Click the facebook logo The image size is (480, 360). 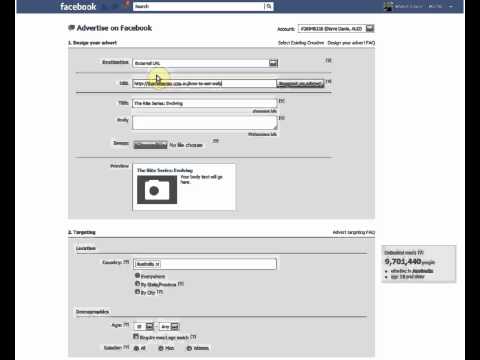pos(78,7)
